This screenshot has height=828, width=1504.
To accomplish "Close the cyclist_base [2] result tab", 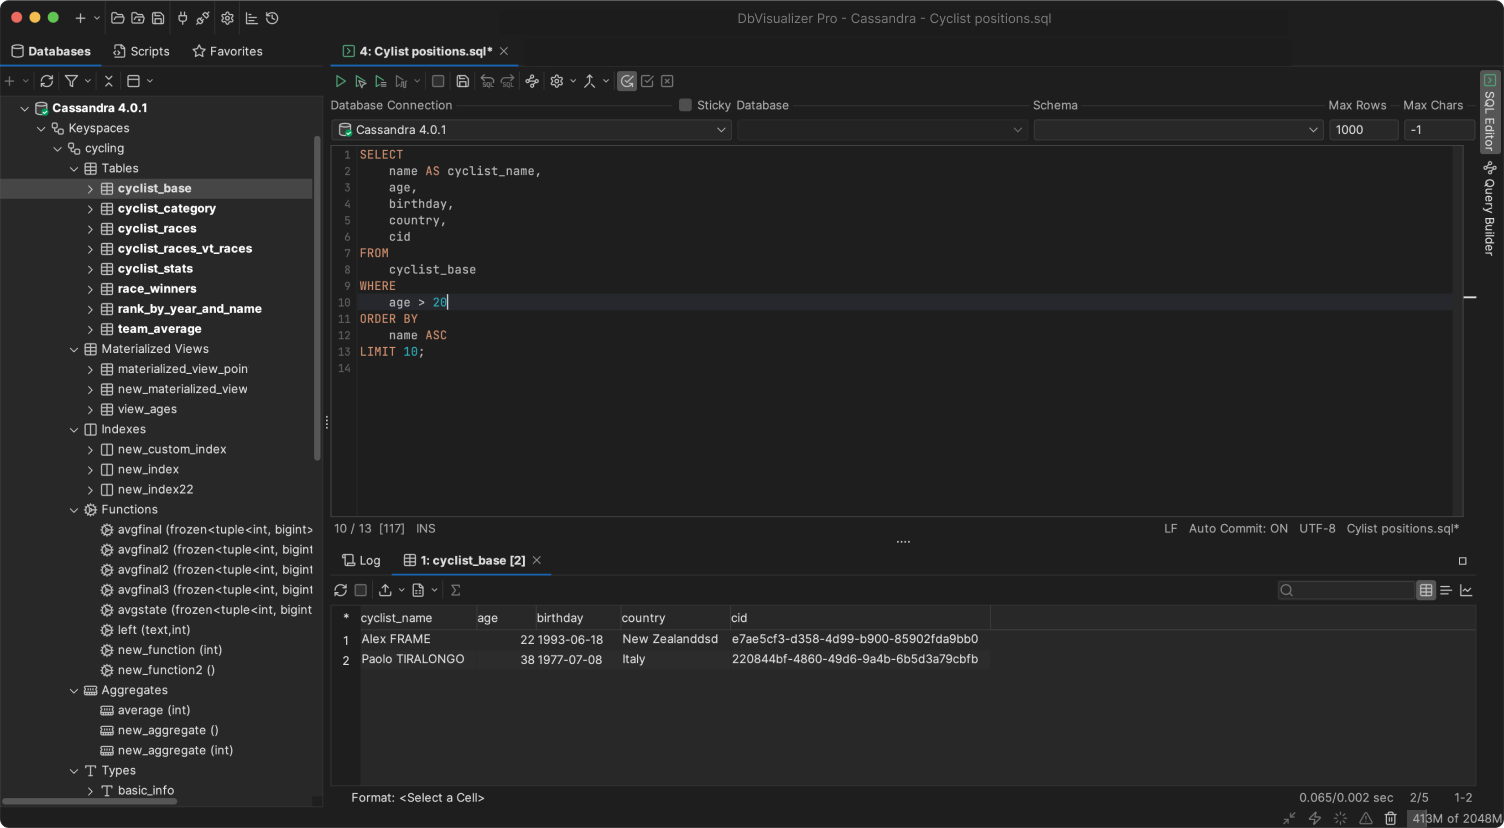I will pos(537,561).
